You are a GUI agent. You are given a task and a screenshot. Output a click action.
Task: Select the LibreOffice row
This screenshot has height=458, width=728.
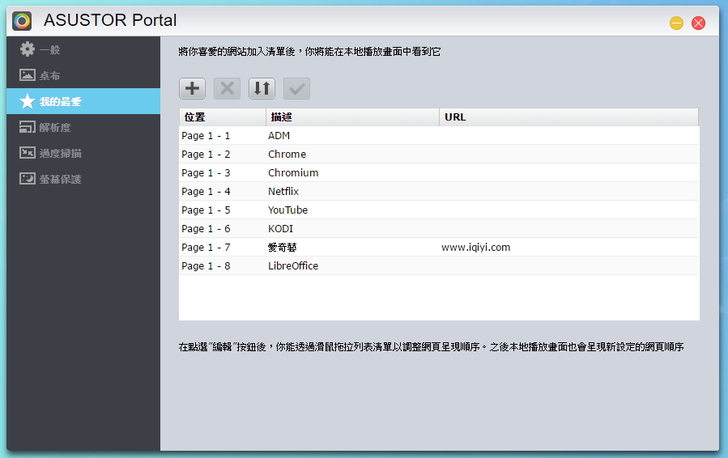click(438, 266)
